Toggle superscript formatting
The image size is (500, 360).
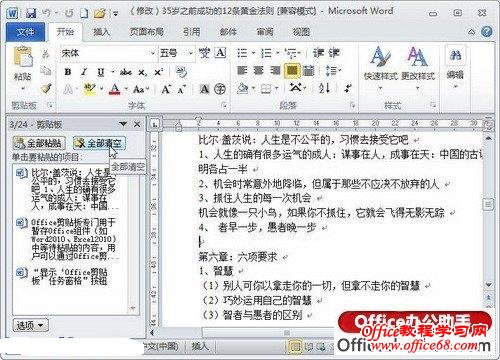pyautogui.click(x=158, y=72)
